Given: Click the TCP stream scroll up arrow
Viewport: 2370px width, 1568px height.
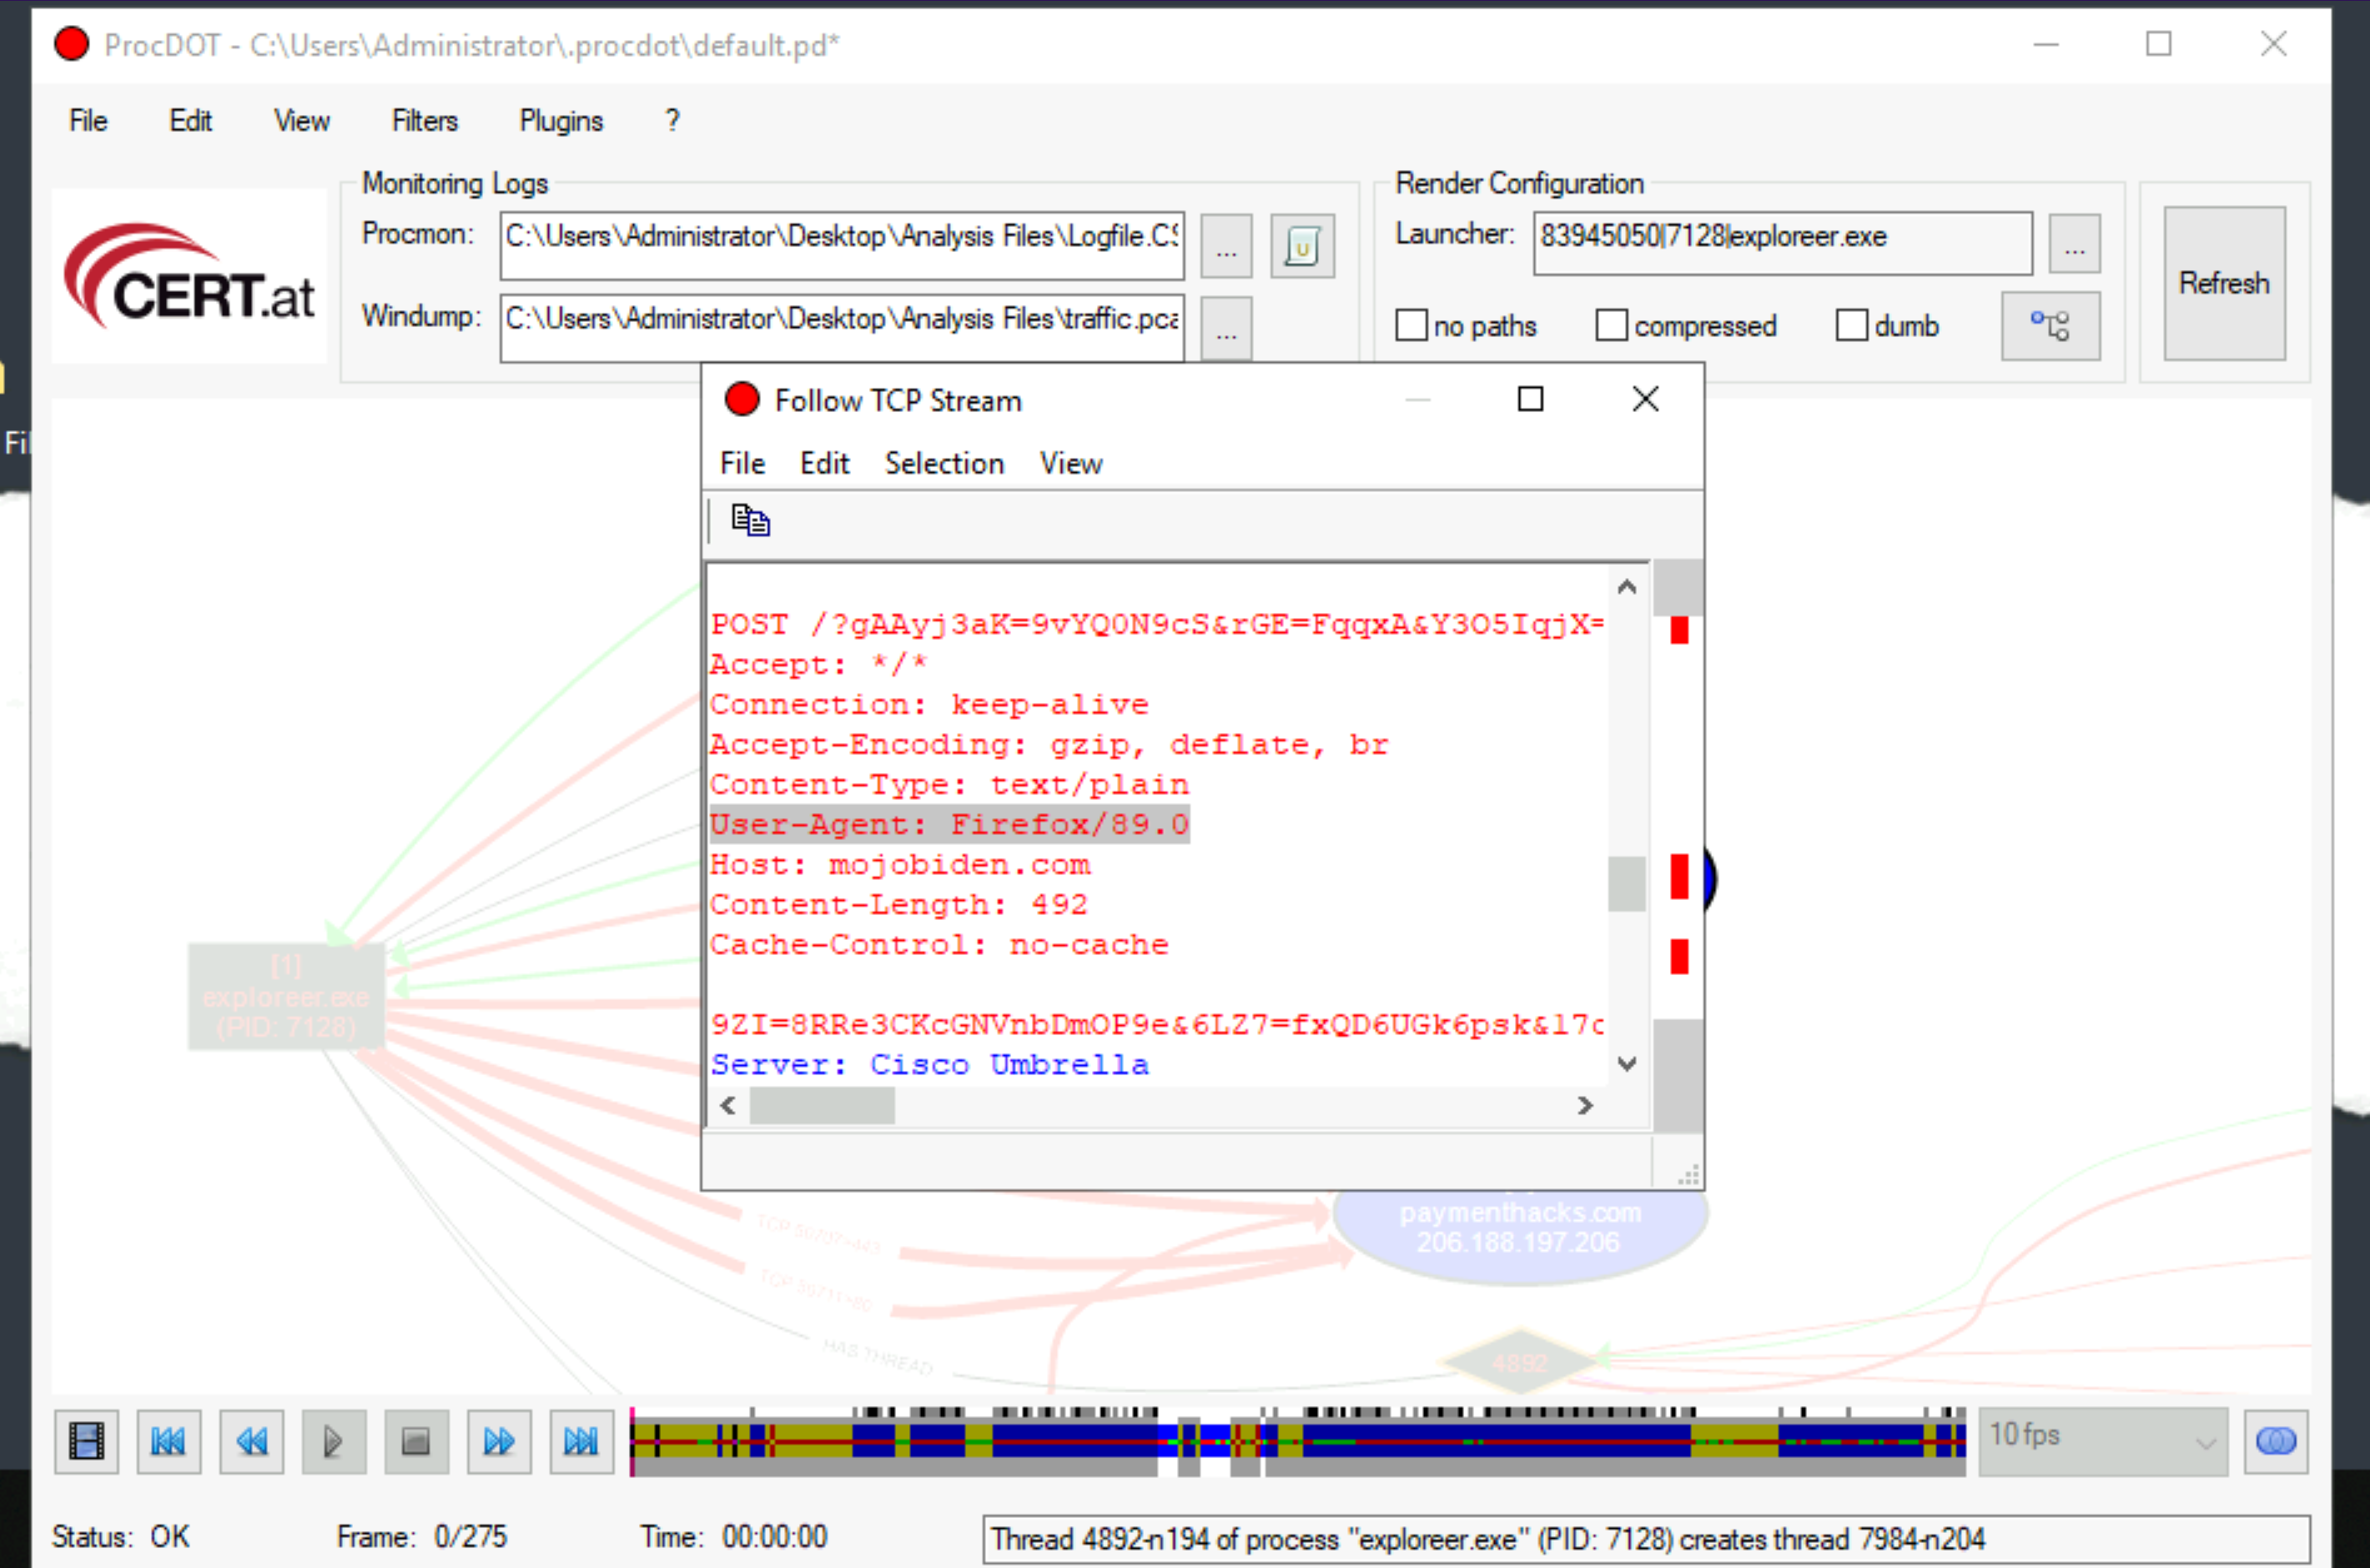Looking at the screenshot, I should click(1627, 587).
